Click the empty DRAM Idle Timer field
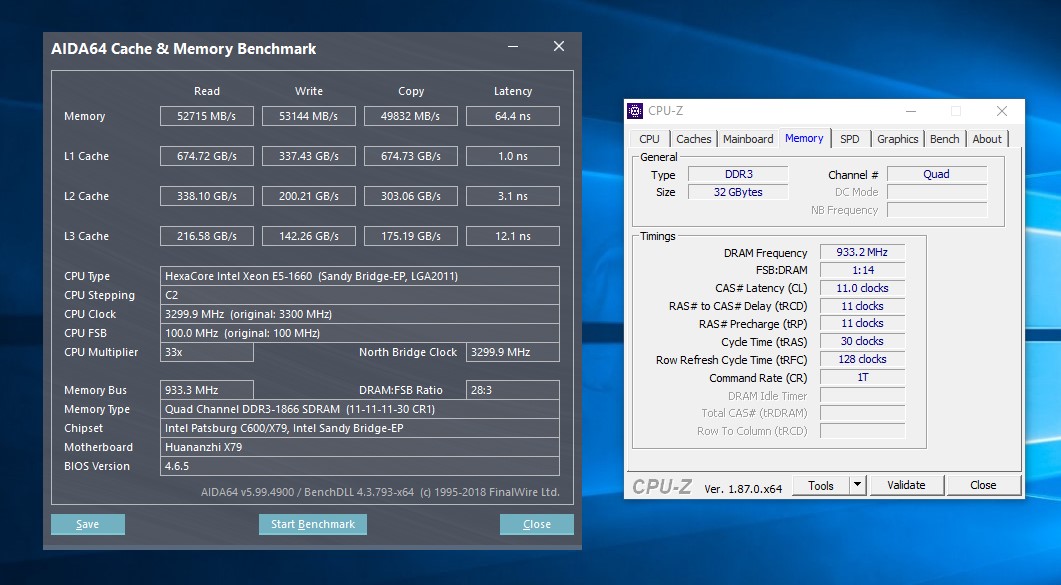Viewport: 1061px width, 585px height. click(x=862, y=395)
